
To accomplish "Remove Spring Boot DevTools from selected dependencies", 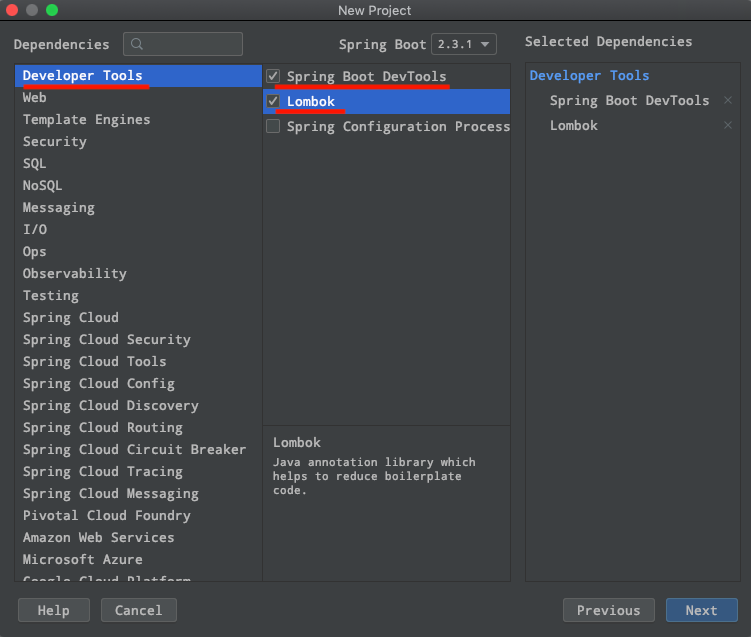I will point(728,100).
